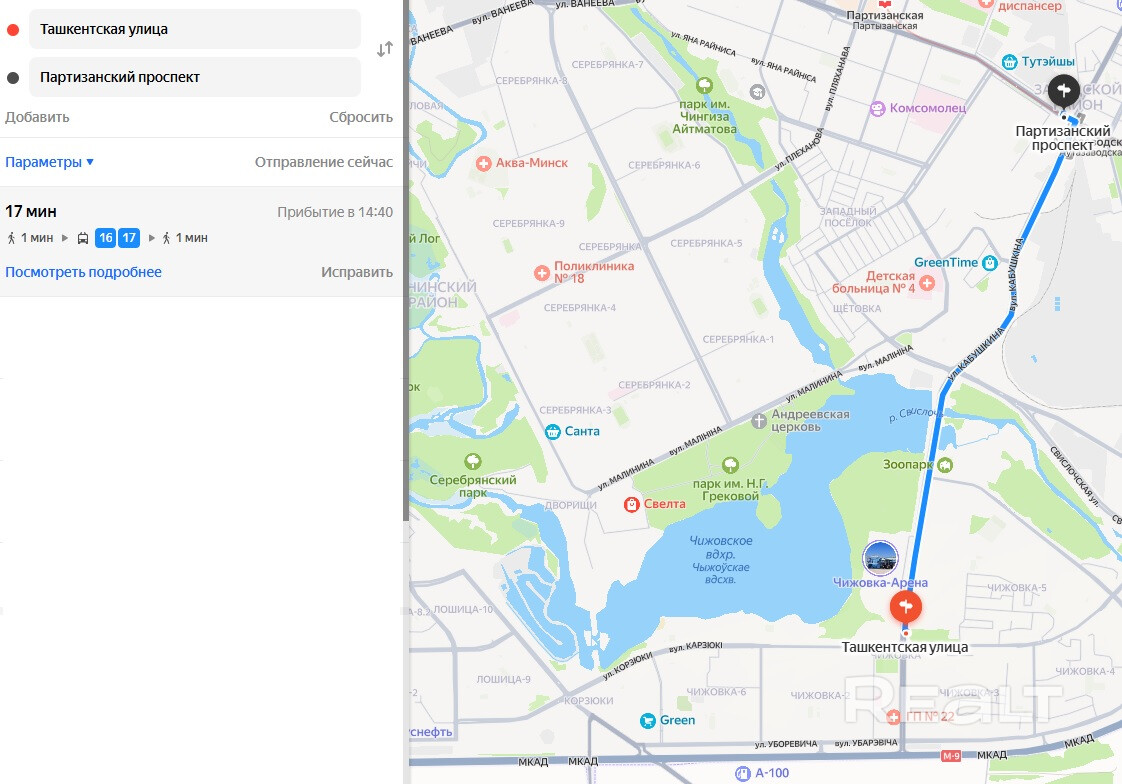Click Сбросить to reset the route
The height and width of the screenshot is (784, 1122).
click(x=361, y=117)
